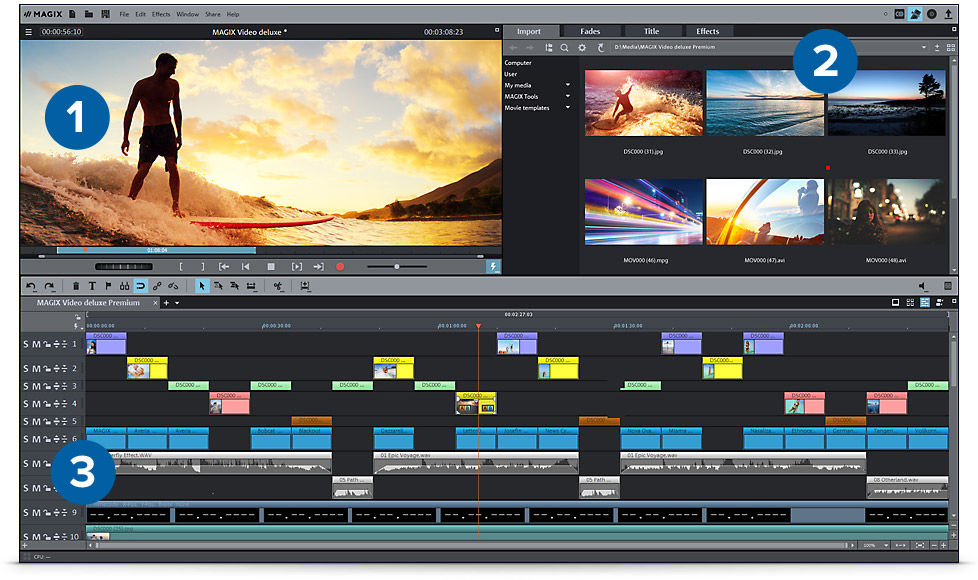Solo track 1 with its S button
This screenshot has width=978, height=580.
click(x=25, y=344)
